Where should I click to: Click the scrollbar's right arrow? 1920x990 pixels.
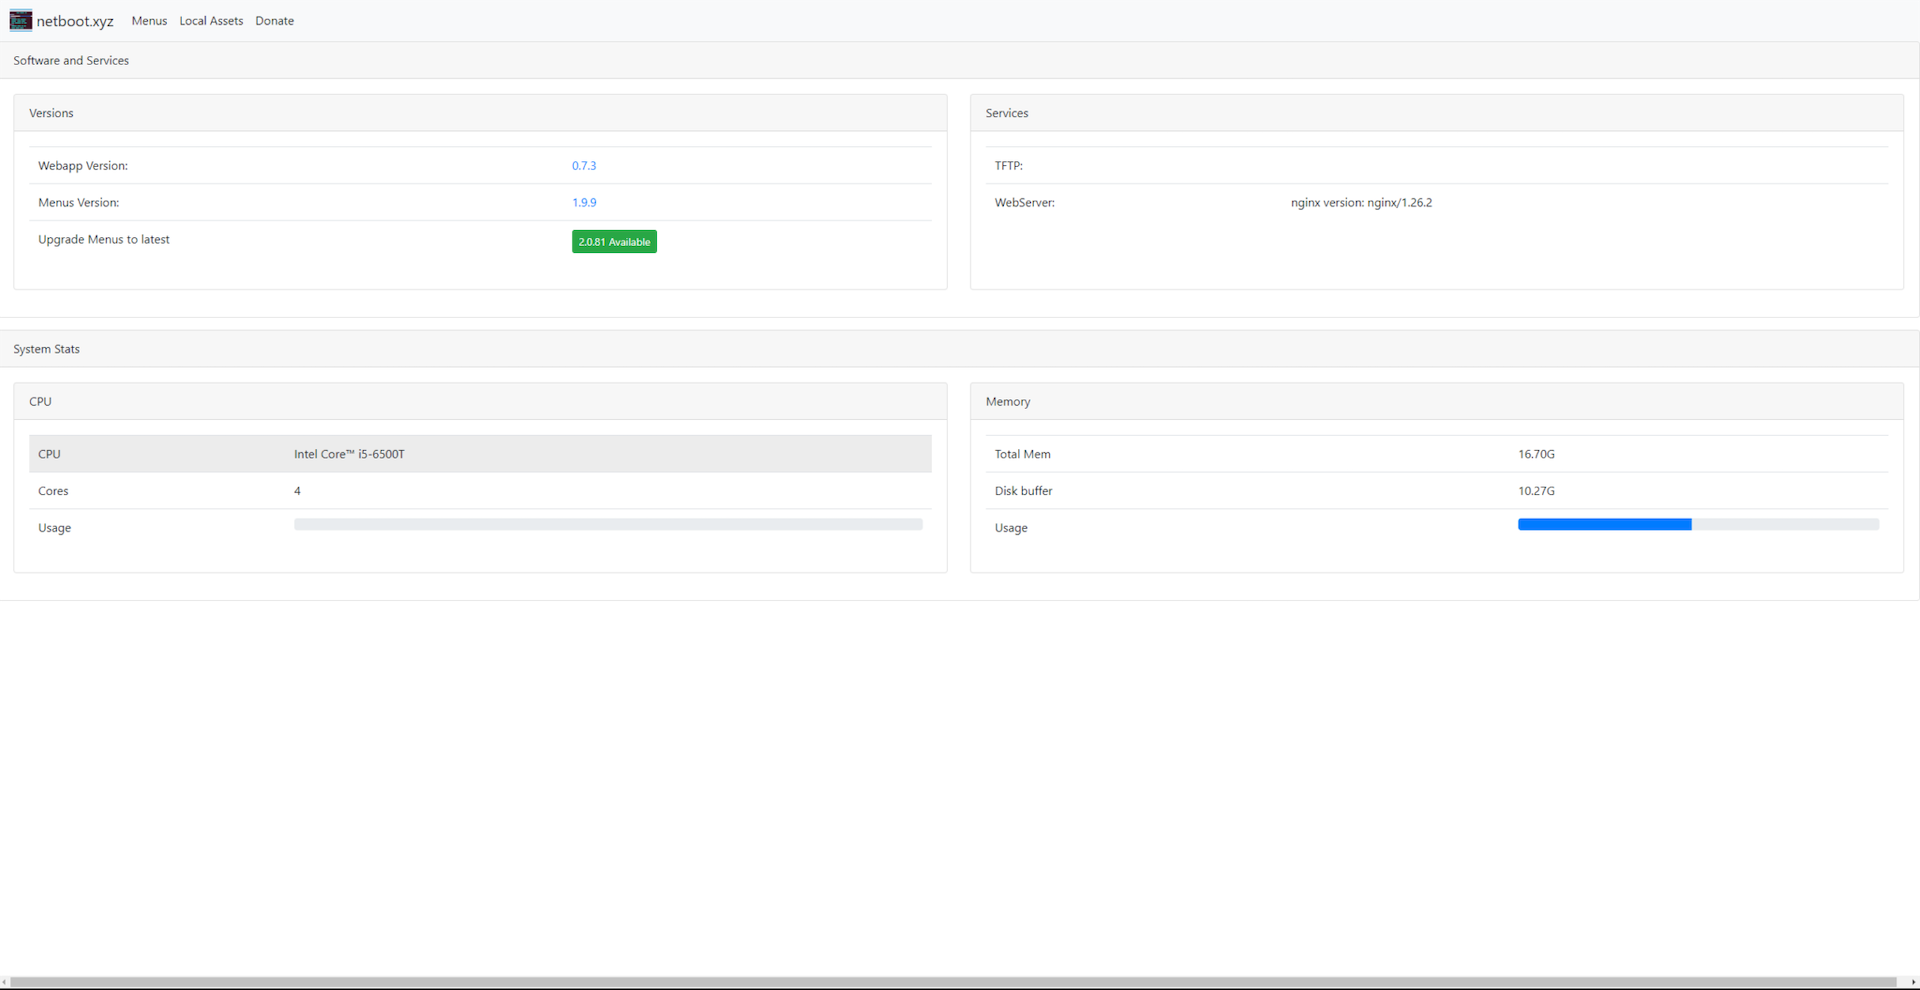(1914, 982)
